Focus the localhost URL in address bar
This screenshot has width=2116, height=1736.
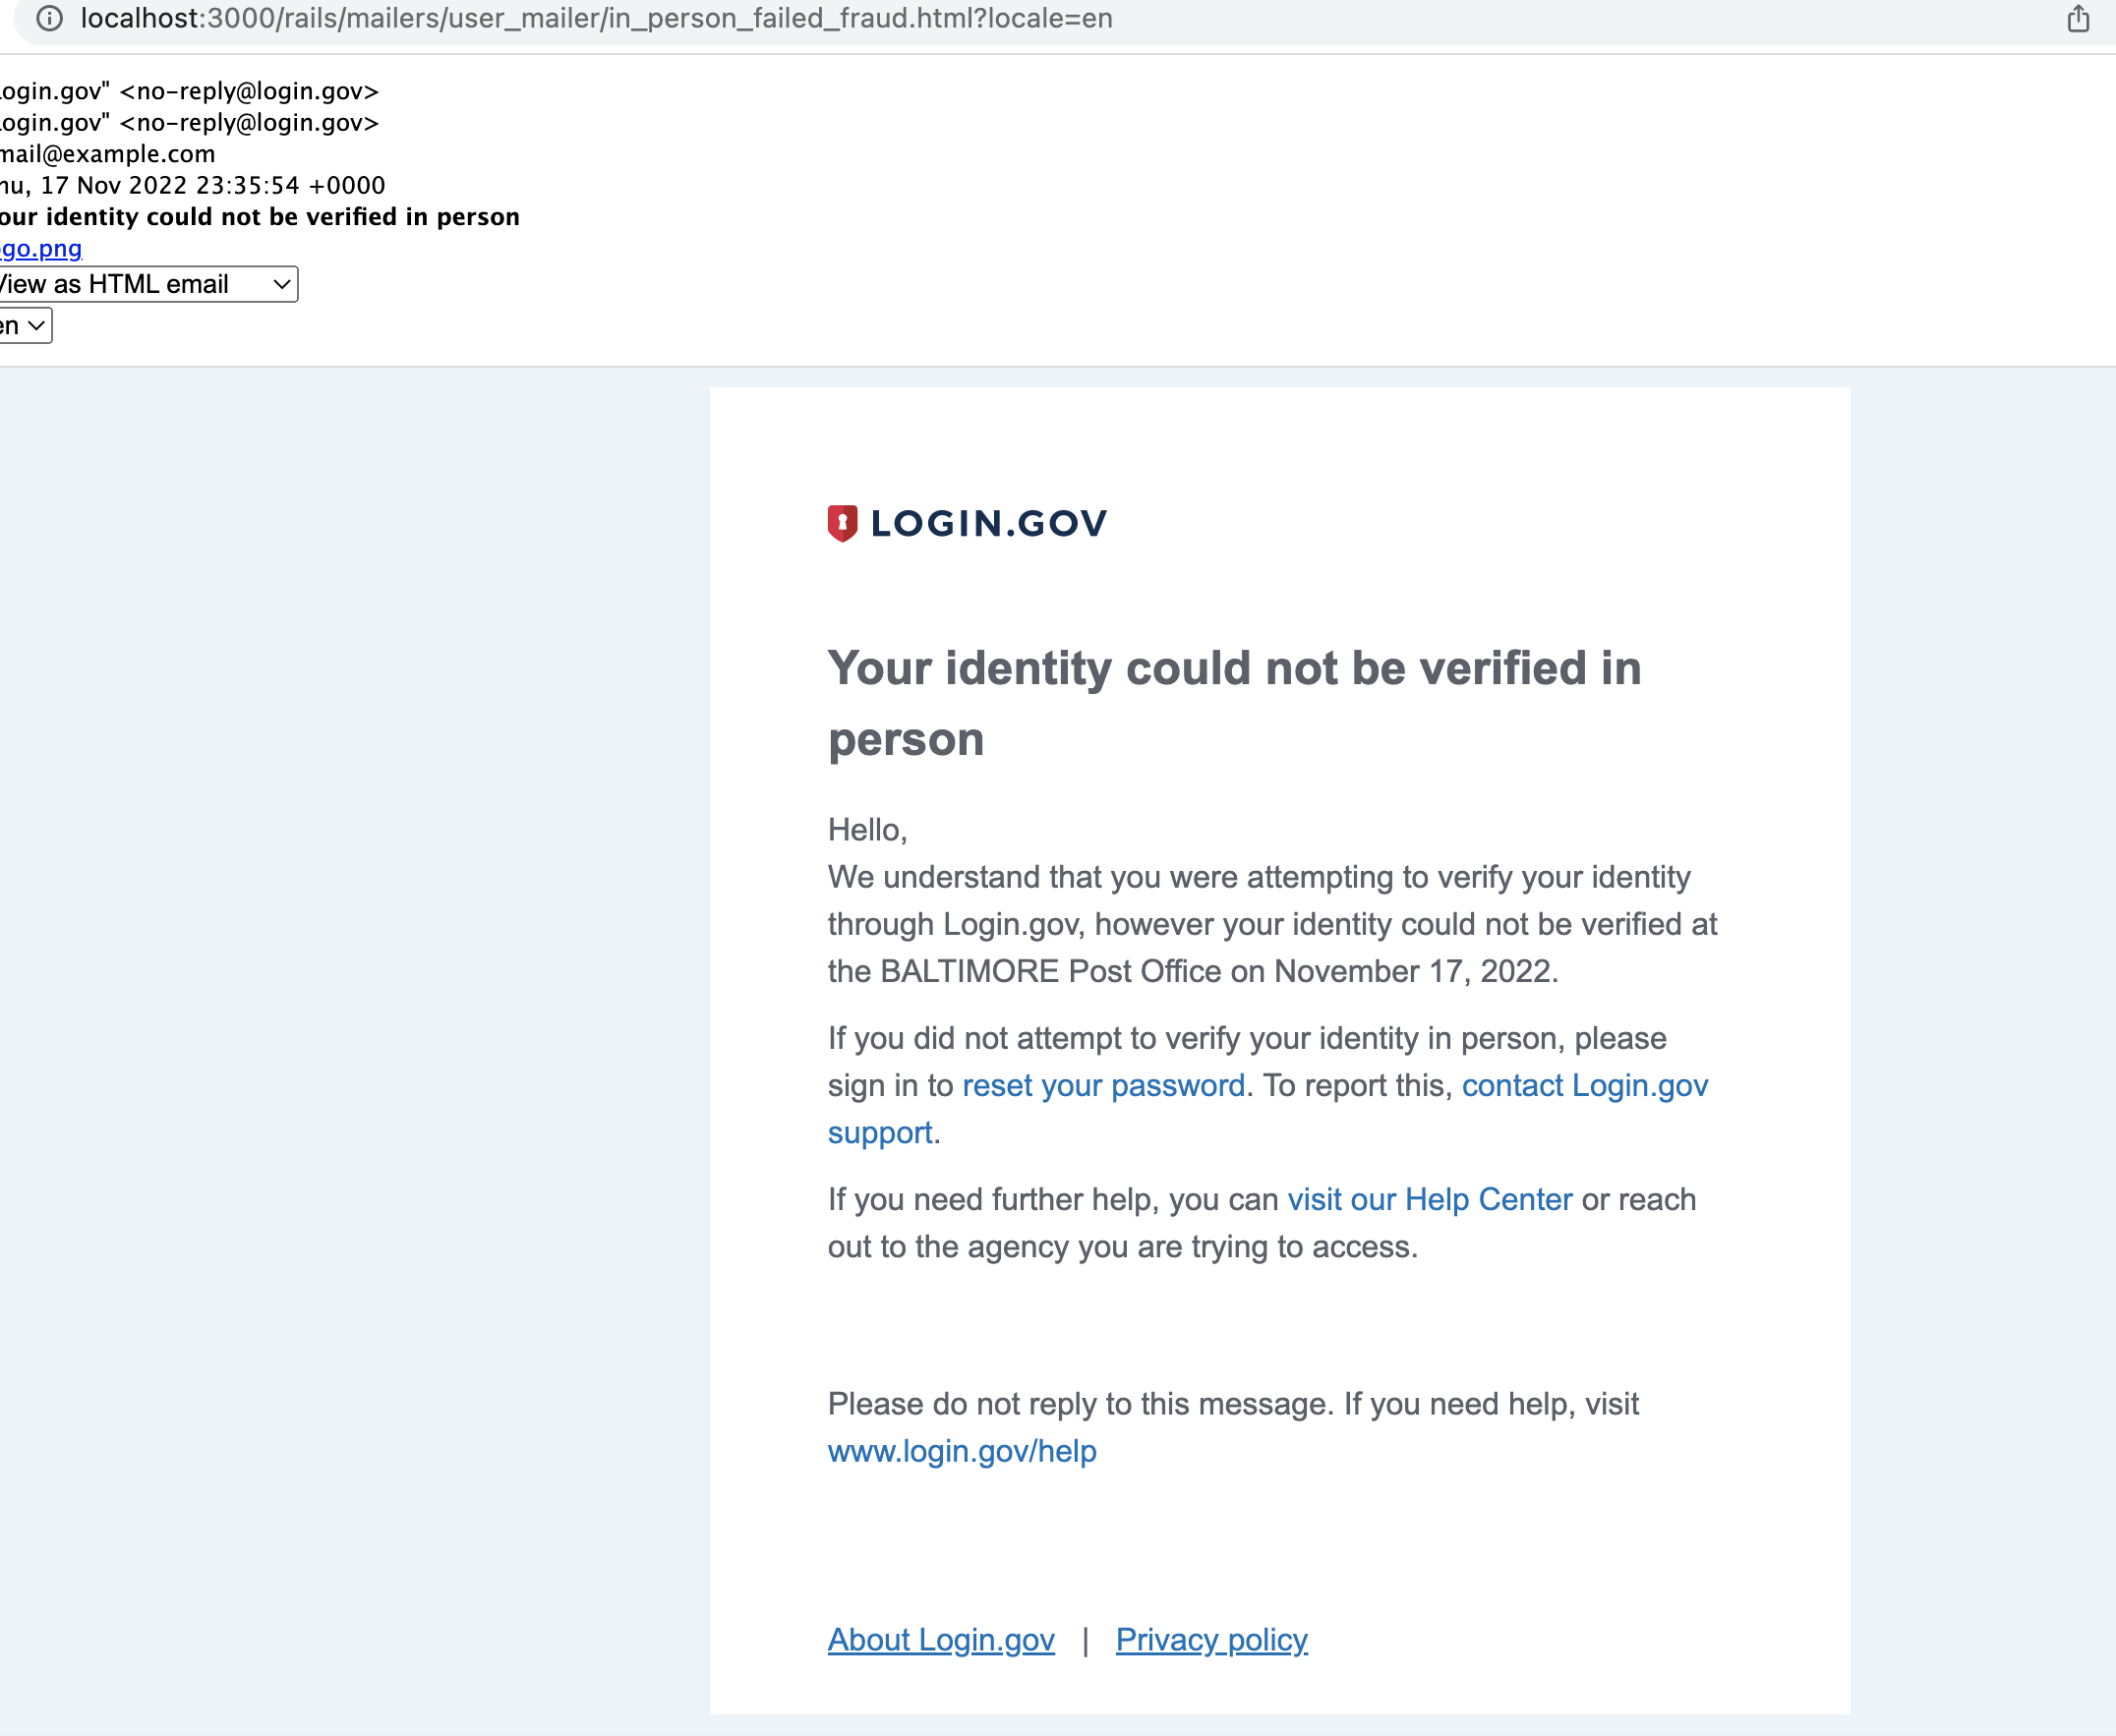pyautogui.click(x=596, y=18)
